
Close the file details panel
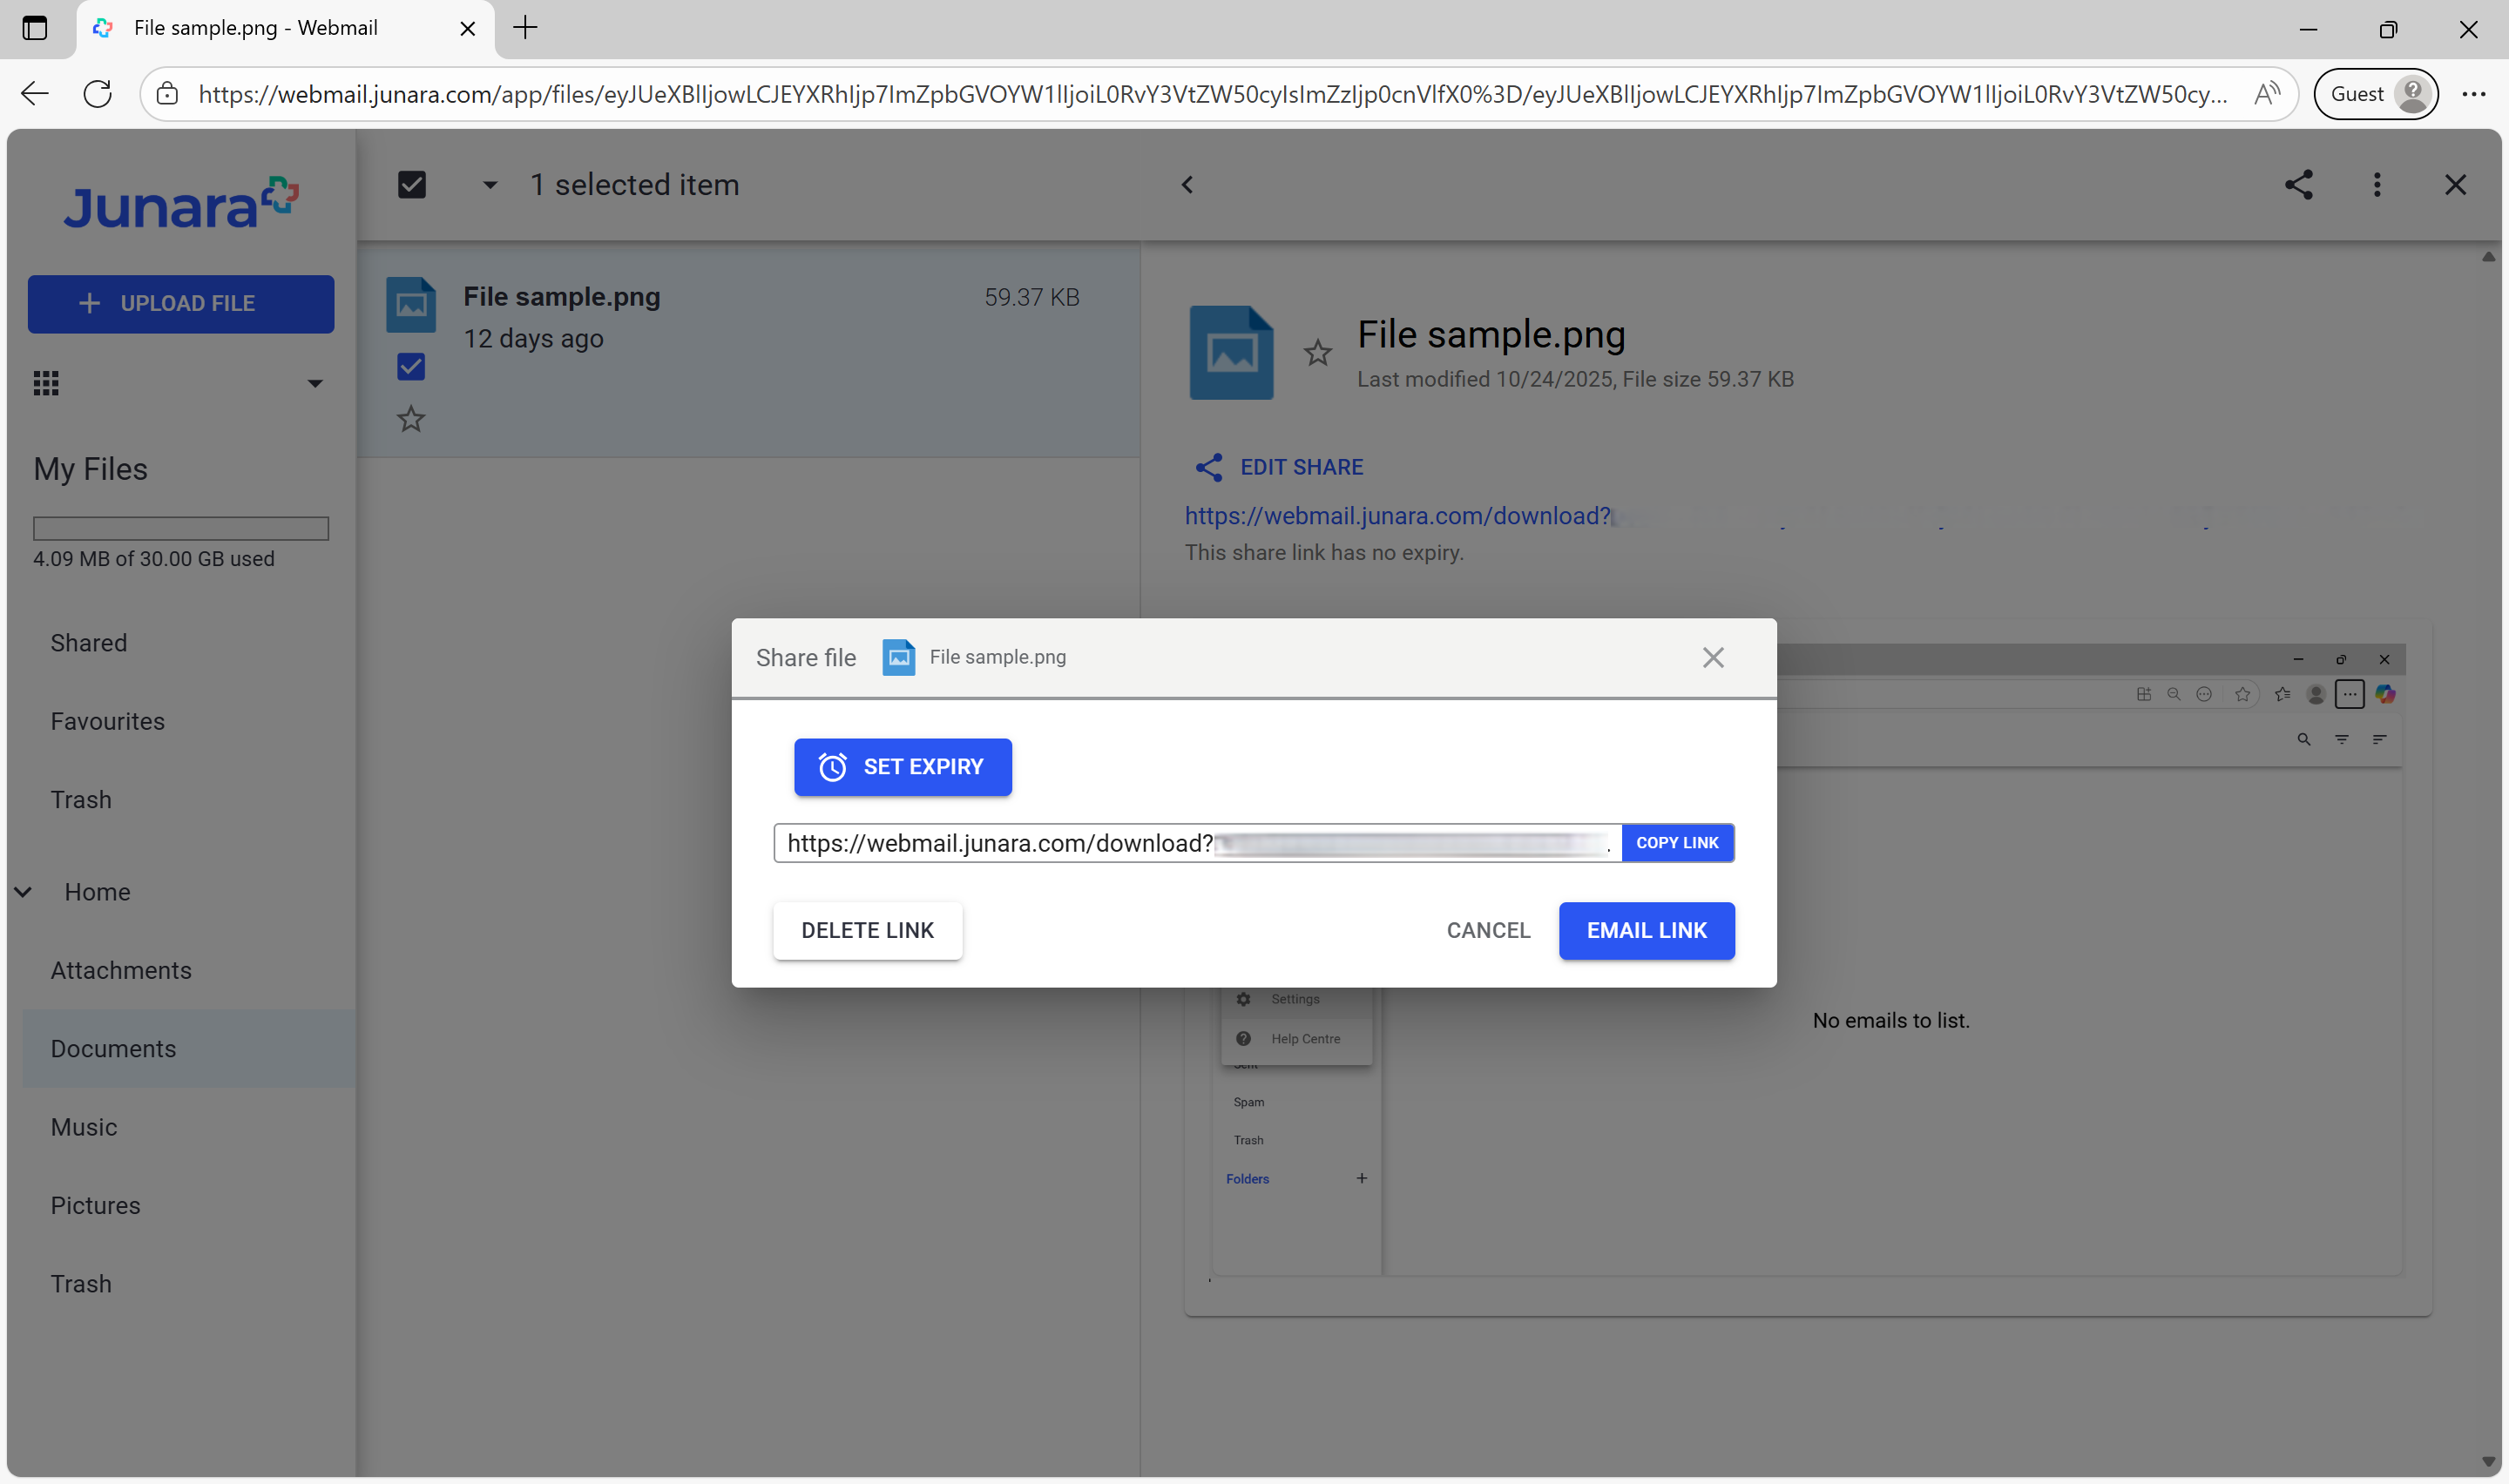click(x=2455, y=185)
